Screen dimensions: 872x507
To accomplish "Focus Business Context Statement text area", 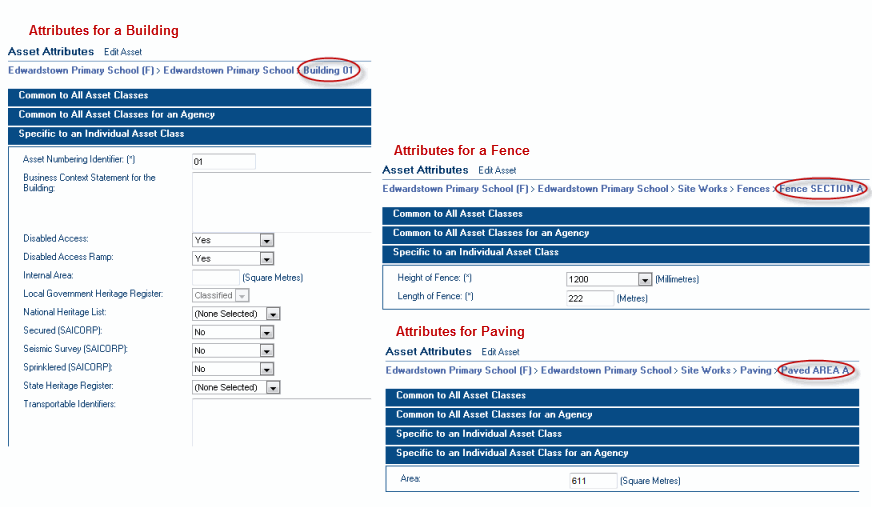I will (x=281, y=202).
